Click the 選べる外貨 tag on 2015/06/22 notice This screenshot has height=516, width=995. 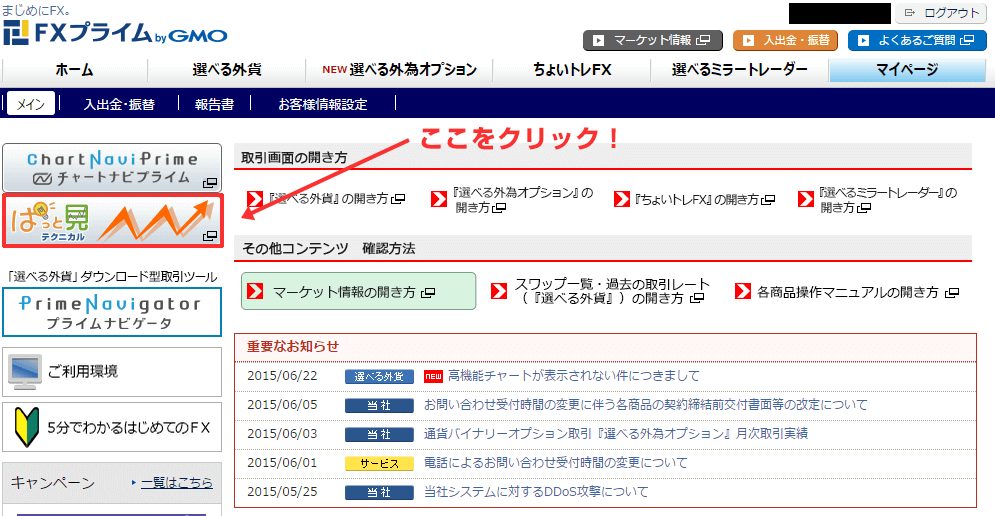click(x=379, y=376)
